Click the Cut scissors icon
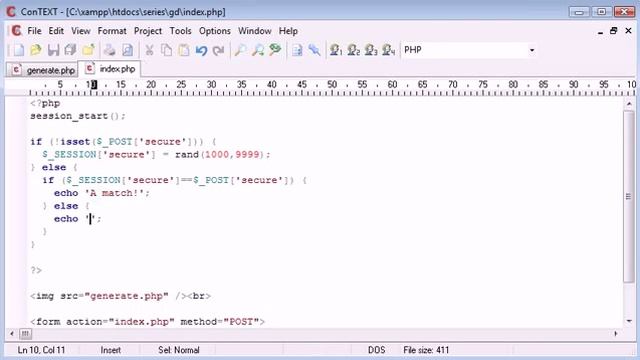 coord(149,50)
